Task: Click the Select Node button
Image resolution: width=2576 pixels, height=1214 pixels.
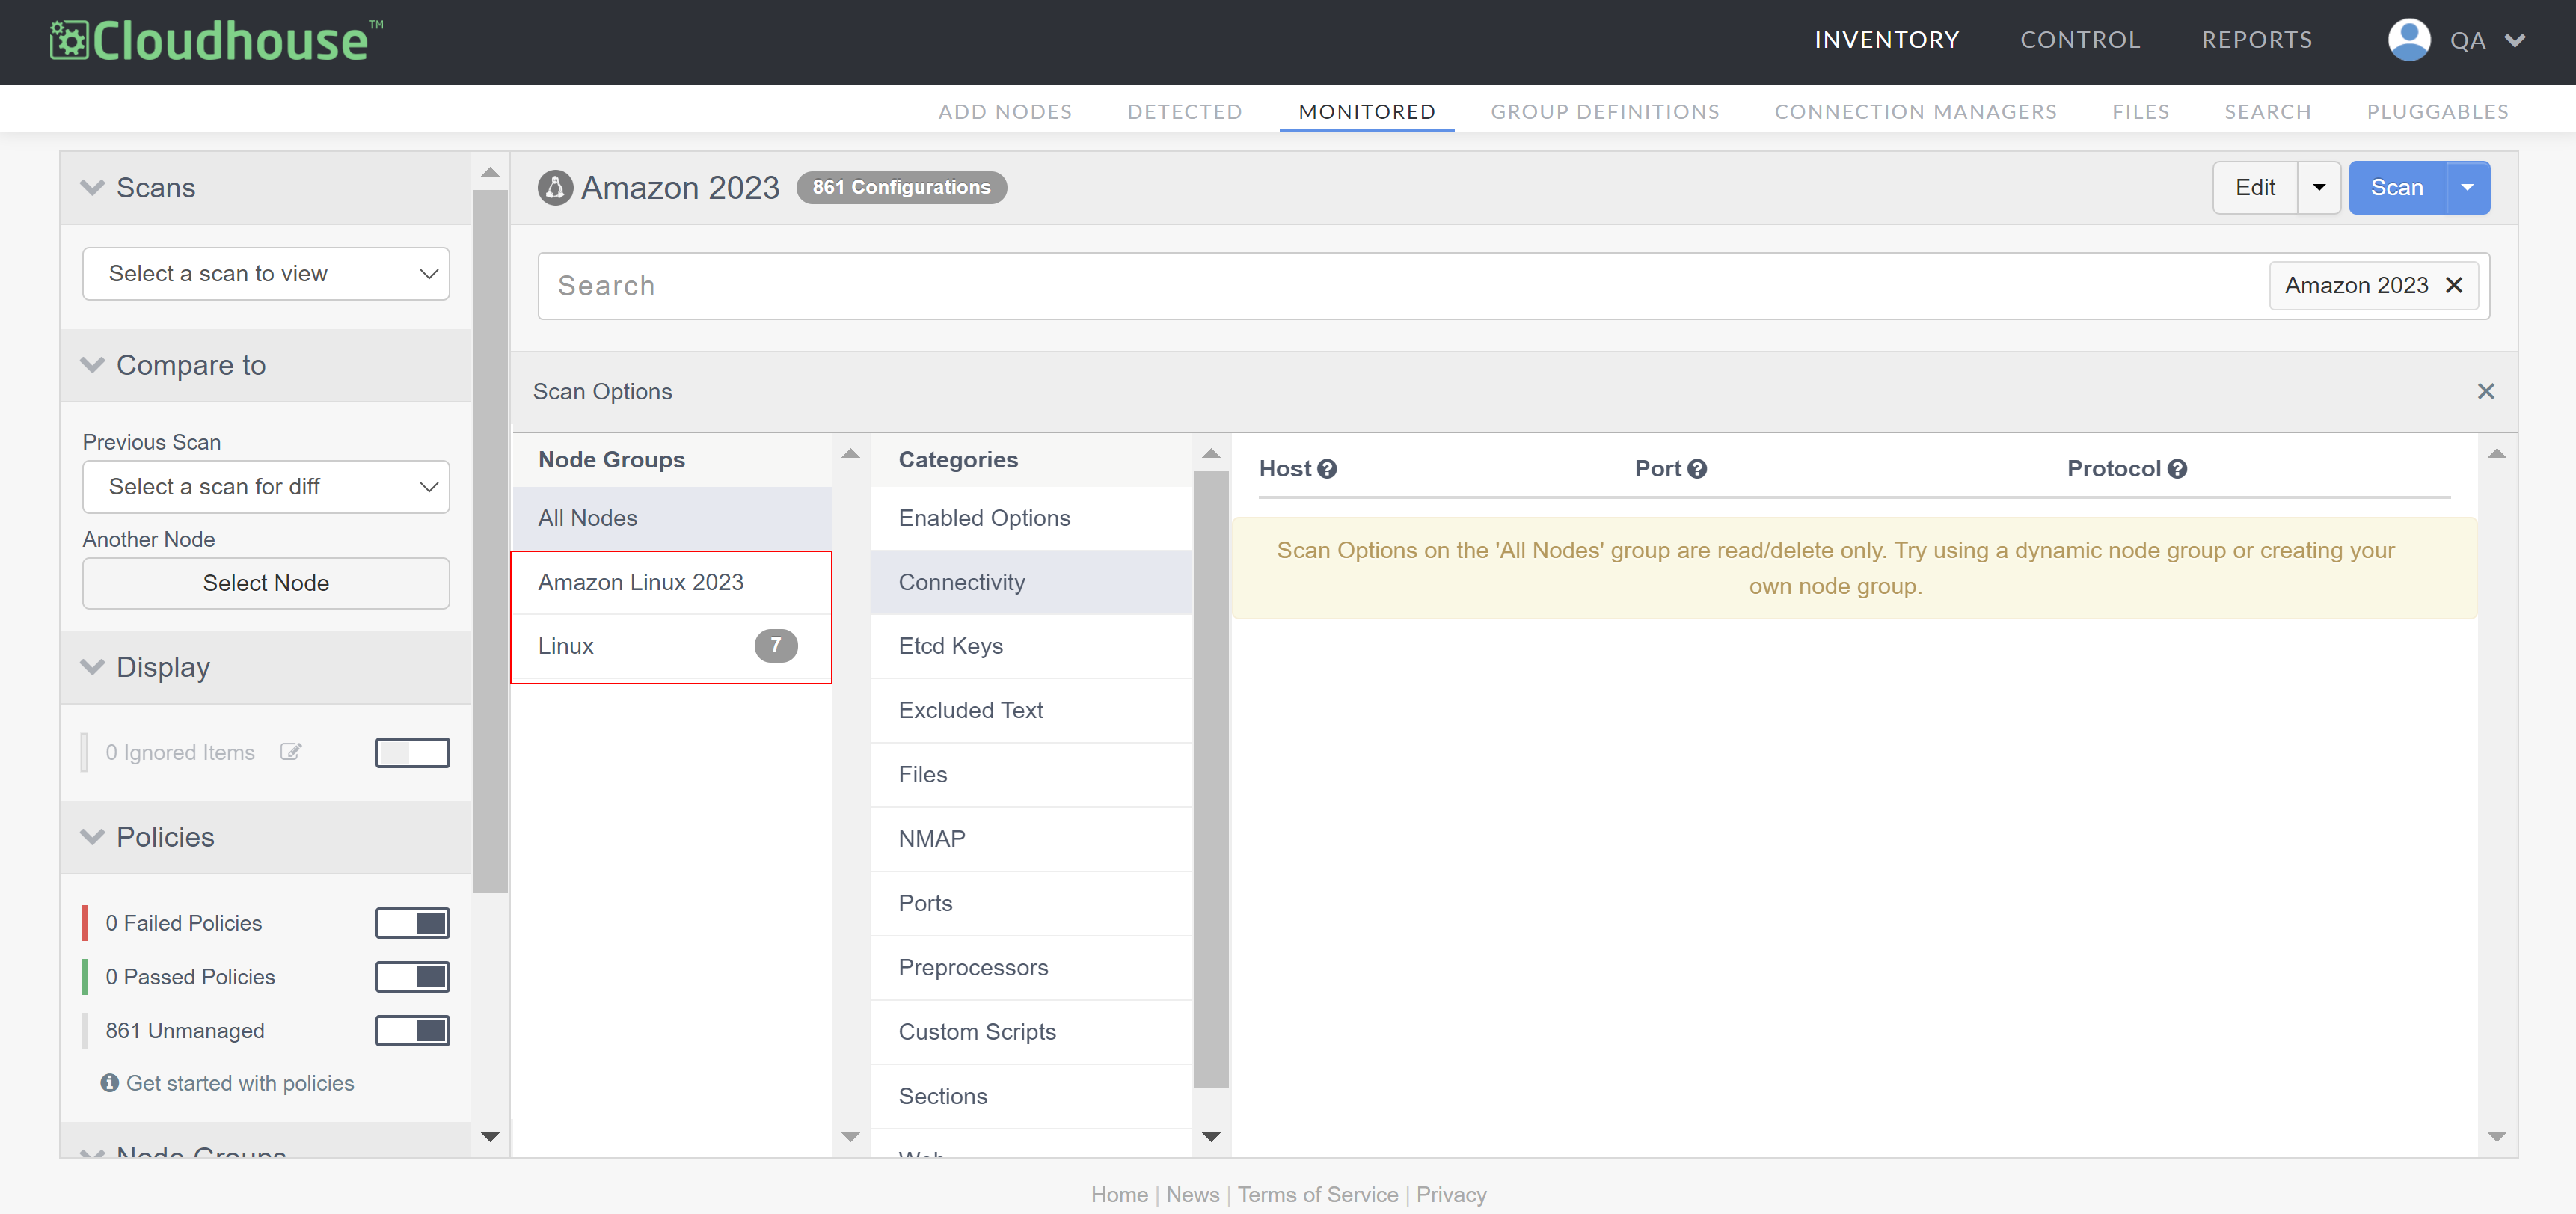Action: (x=266, y=583)
